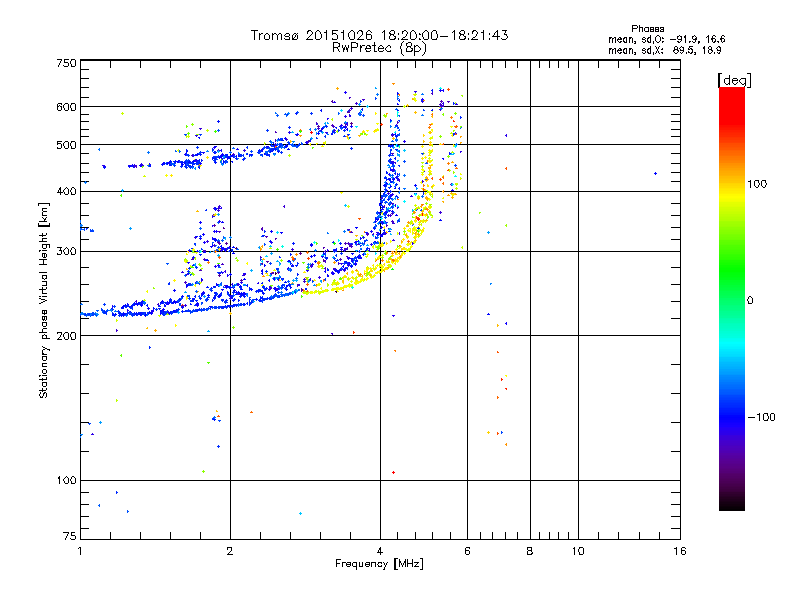Click the x-axis tick label '4'
The width and height of the screenshot is (800, 600).
[380, 551]
